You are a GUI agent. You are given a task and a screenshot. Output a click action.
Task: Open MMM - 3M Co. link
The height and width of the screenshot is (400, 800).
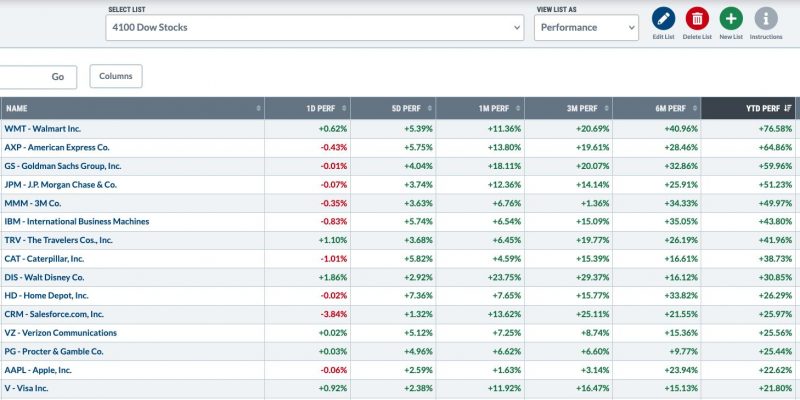point(33,203)
